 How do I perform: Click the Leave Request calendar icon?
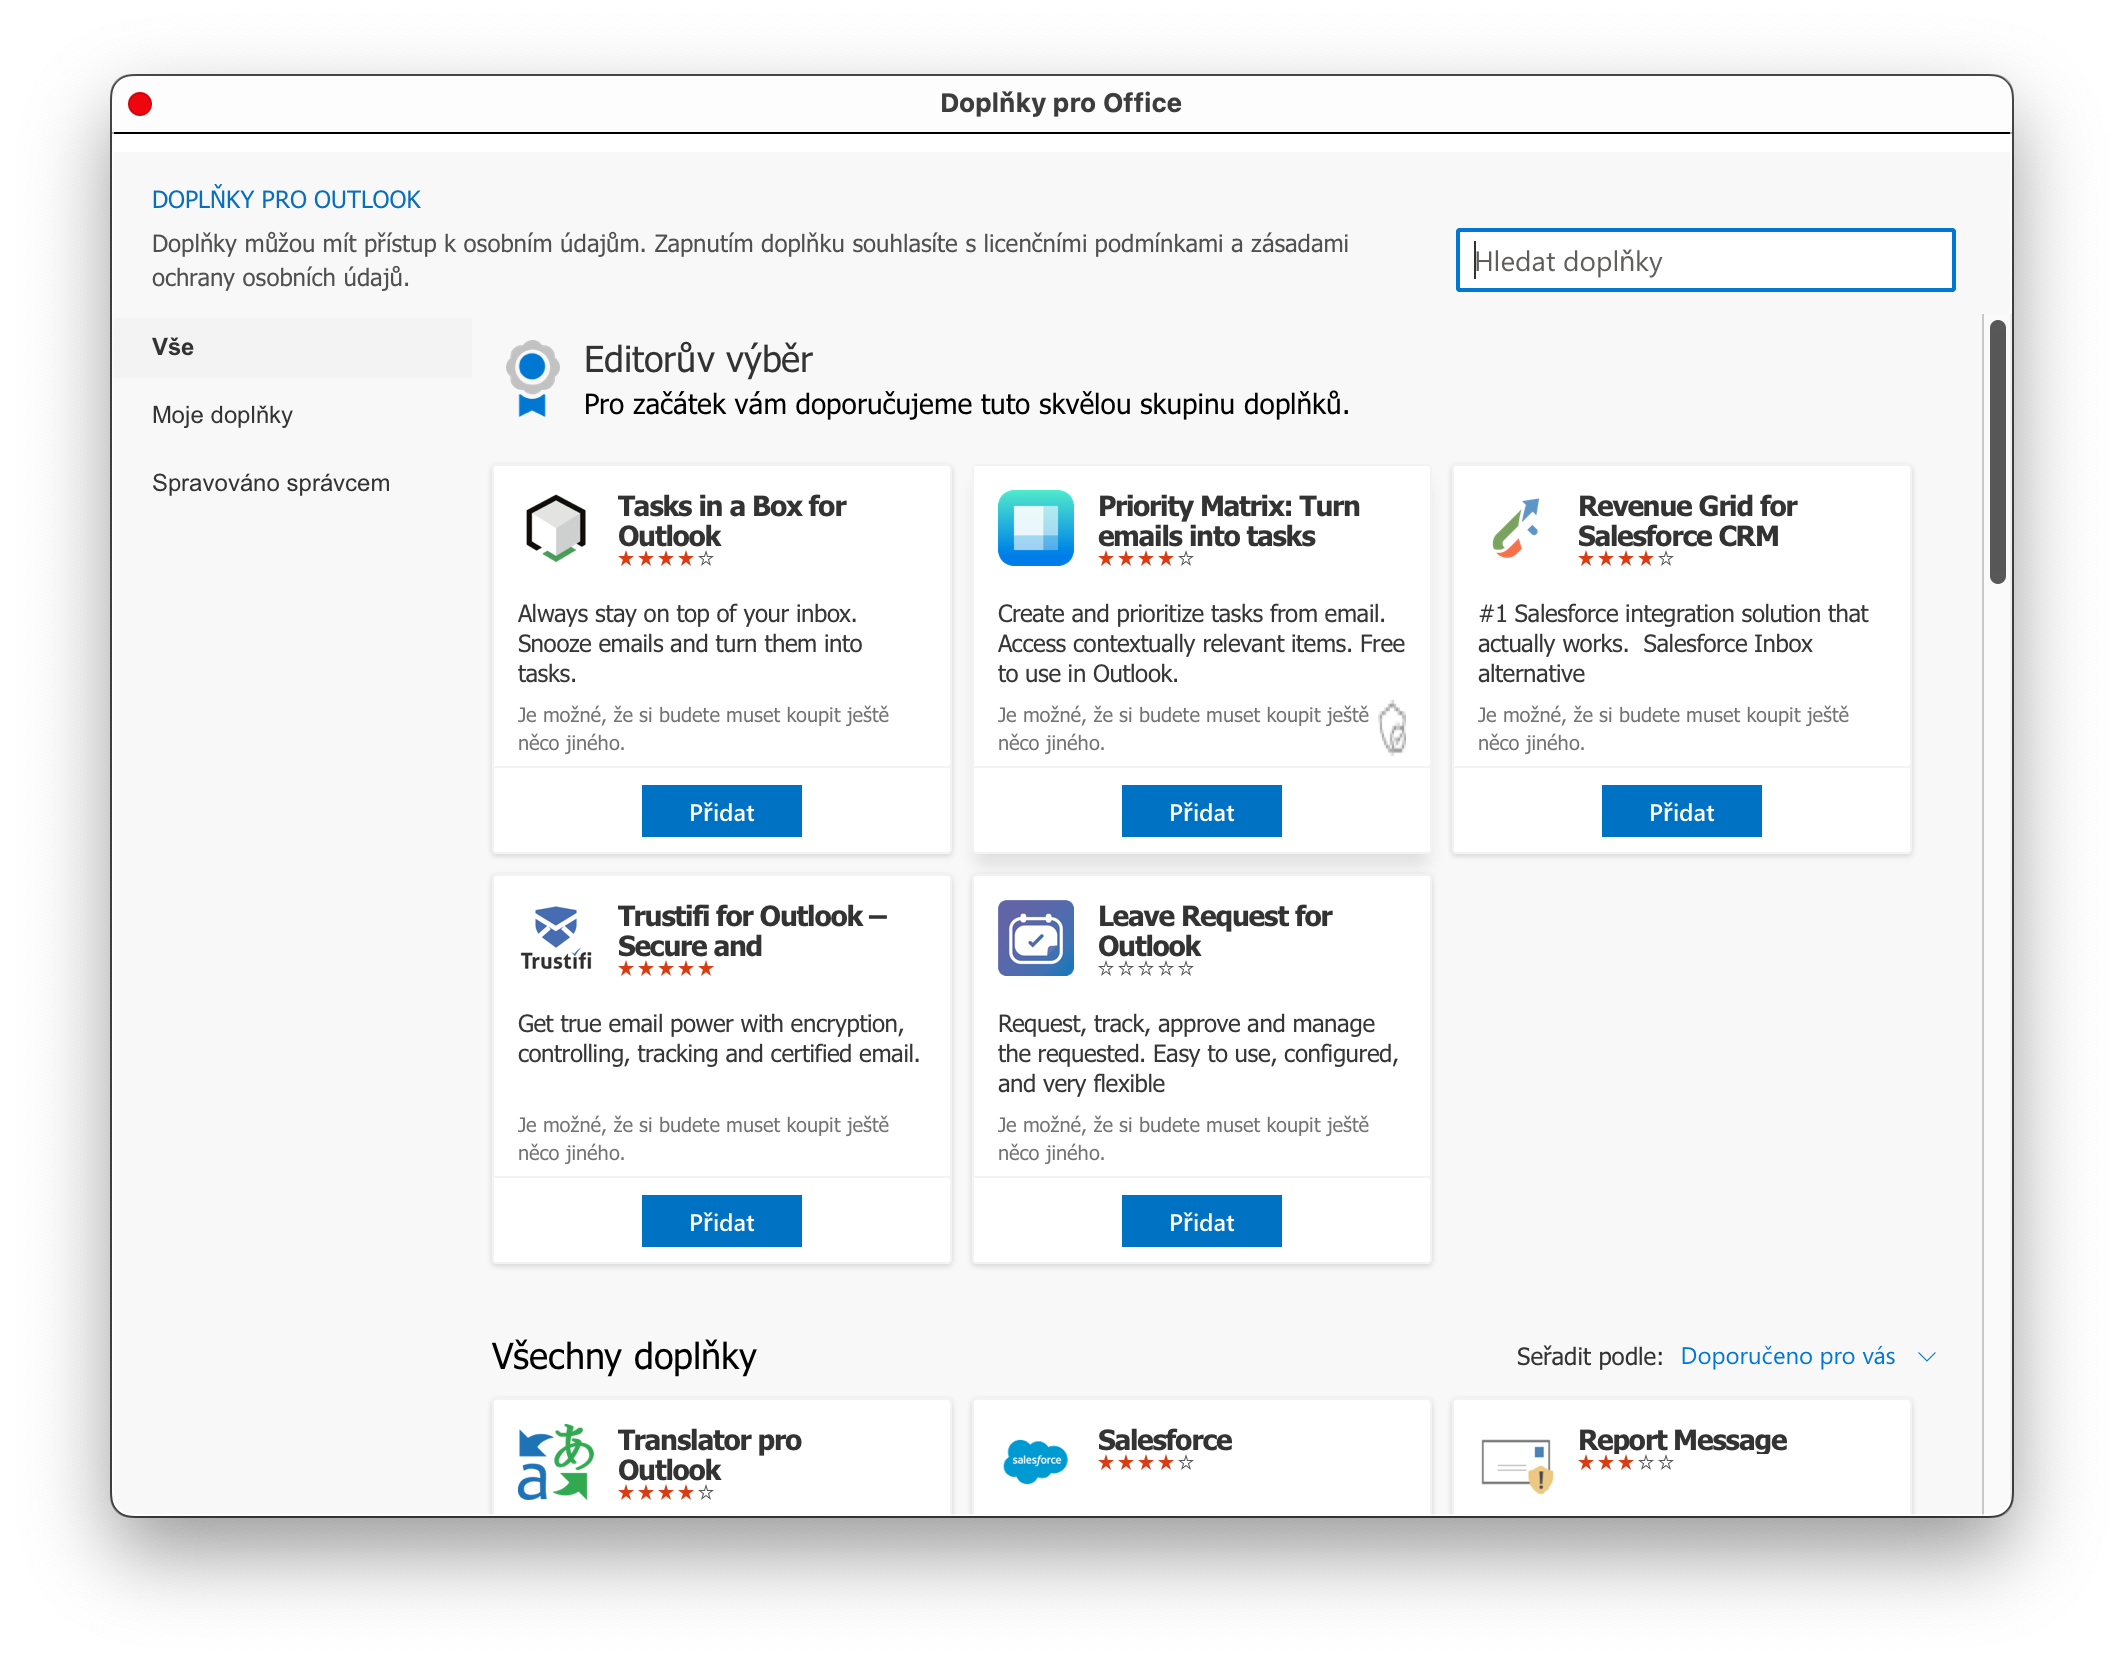[x=1035, y=938]
